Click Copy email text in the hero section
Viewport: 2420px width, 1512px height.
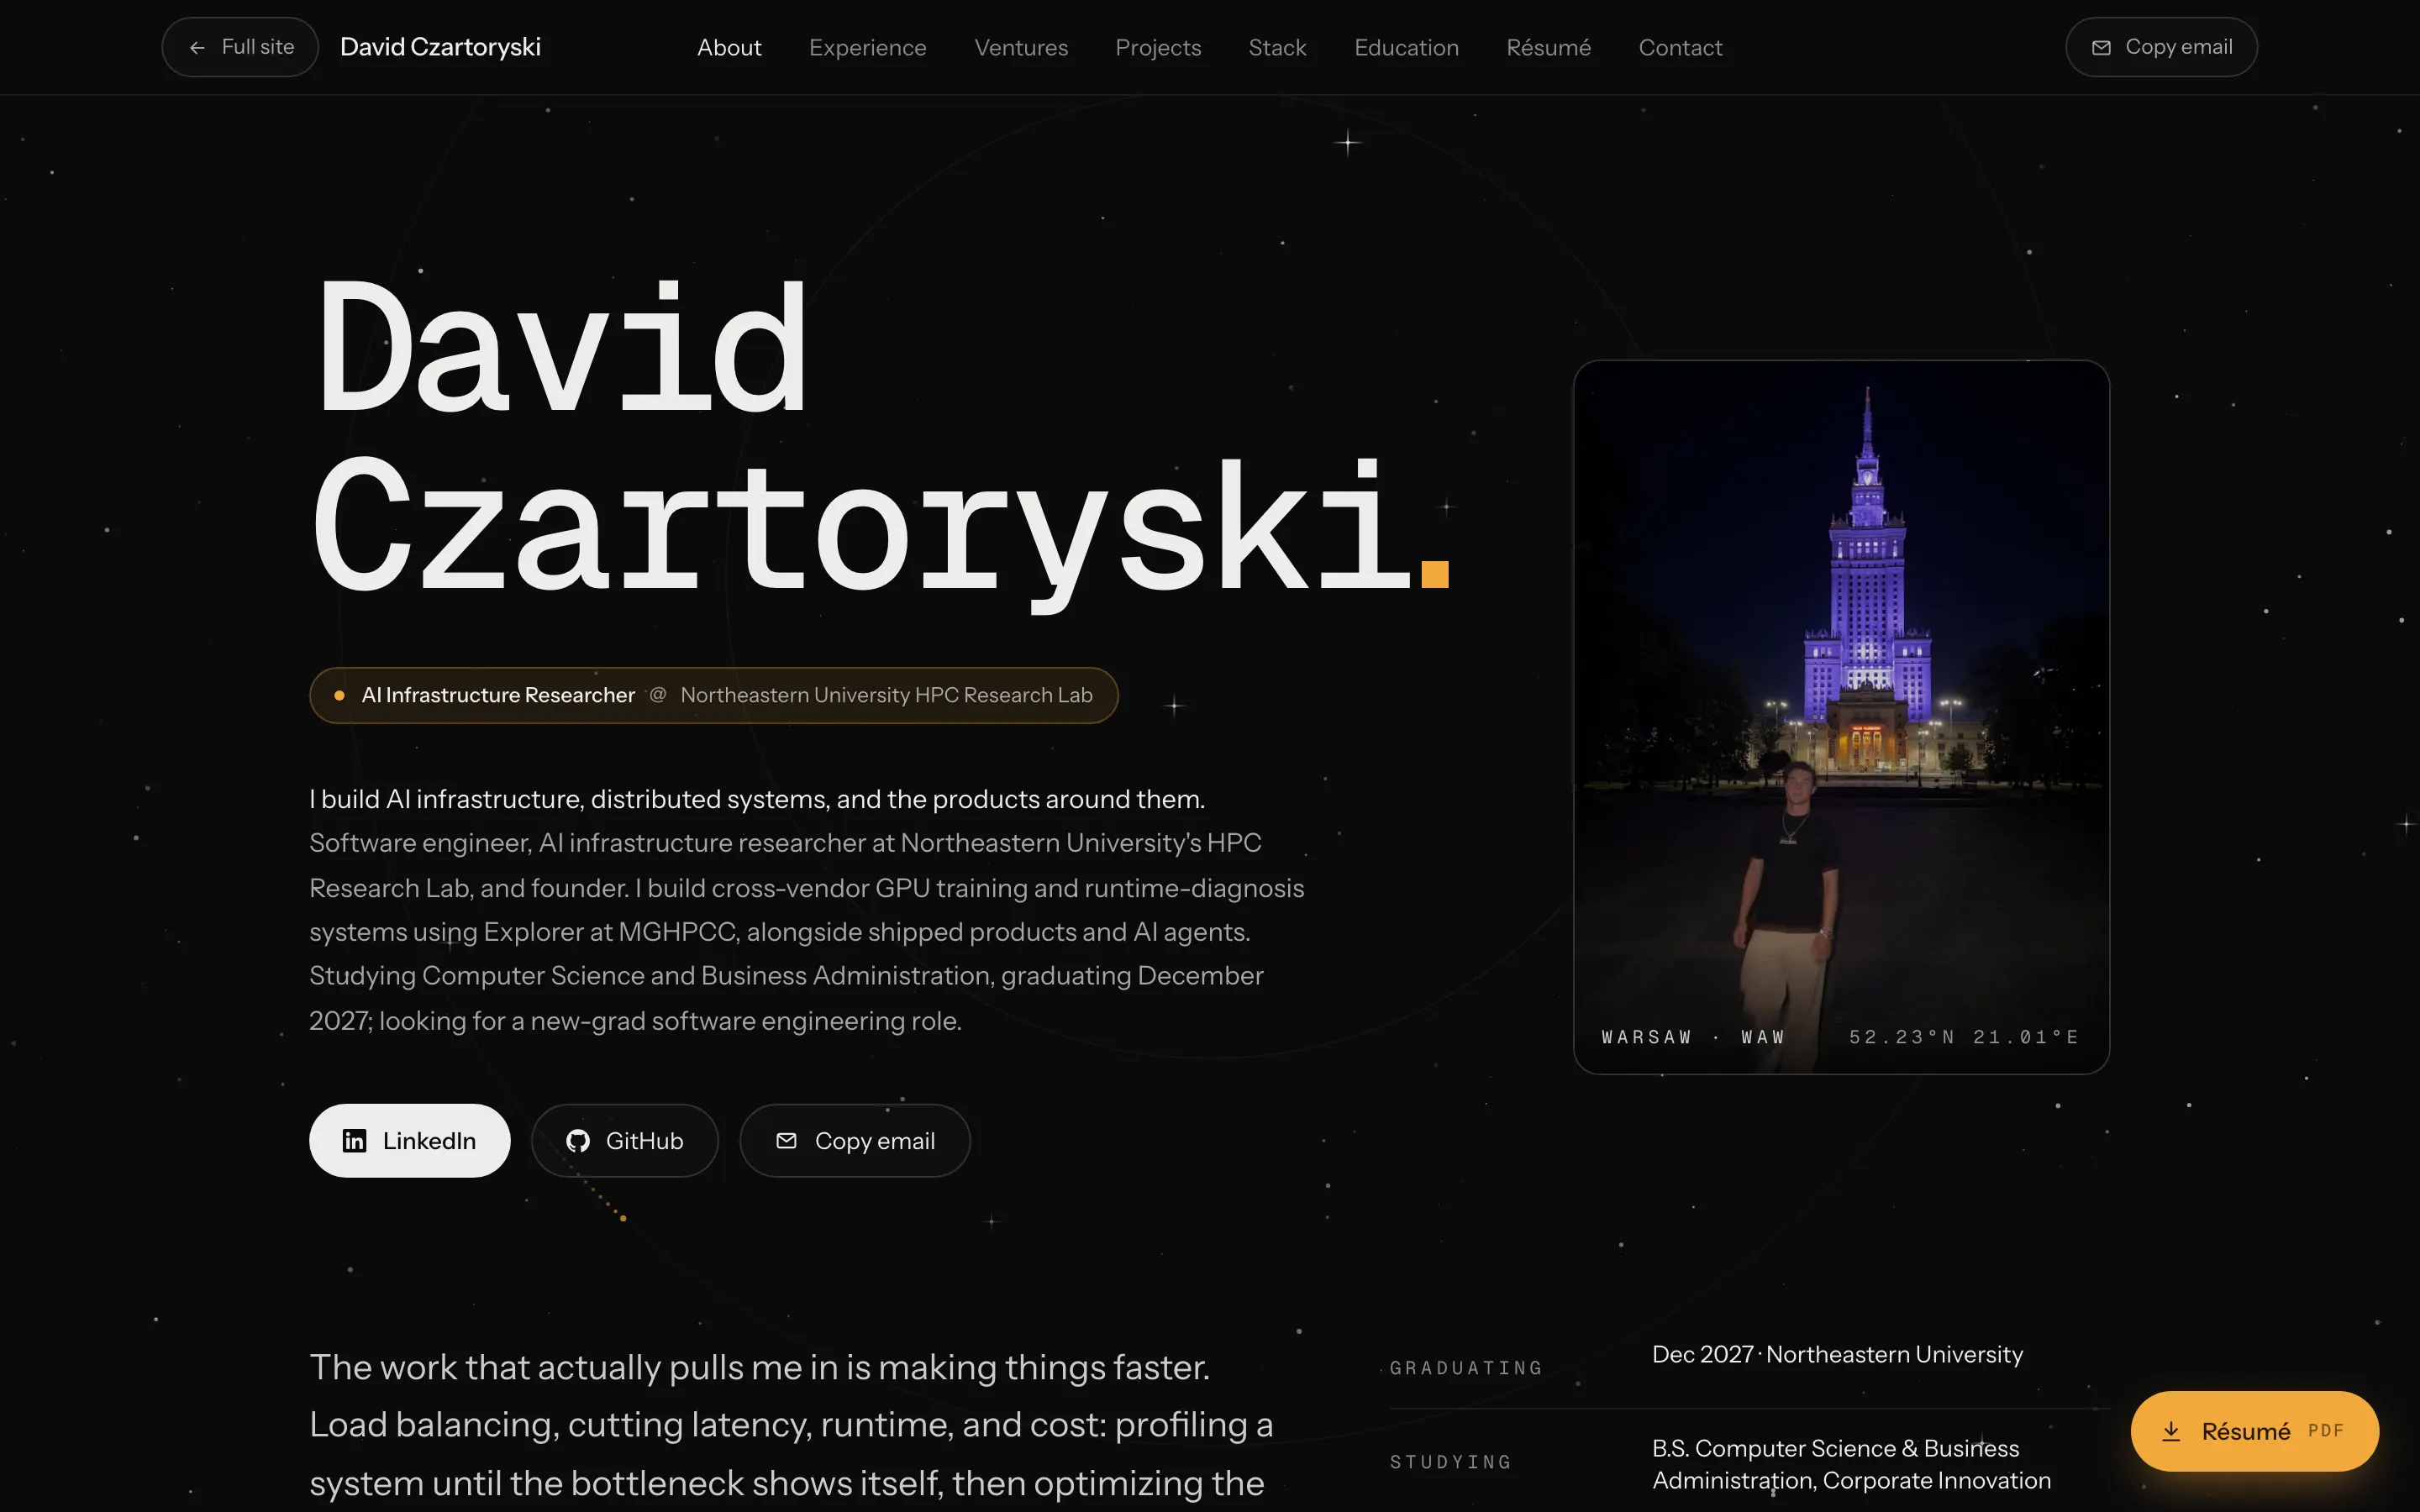pos(875,1141)
